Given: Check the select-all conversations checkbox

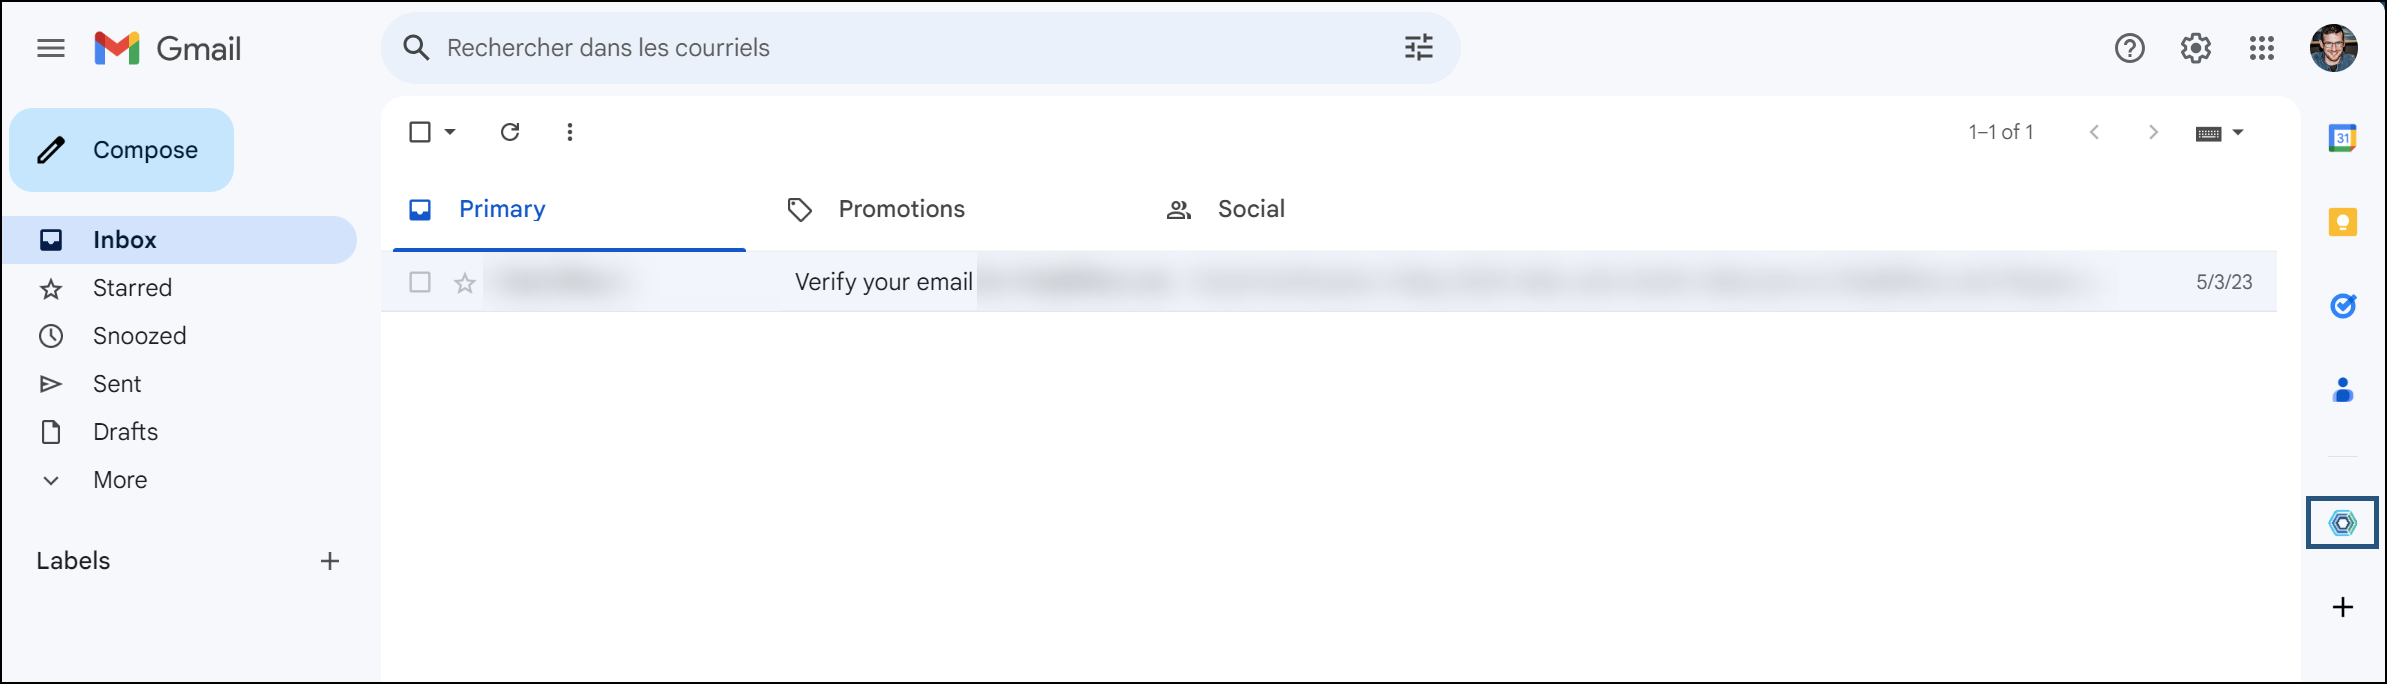Looking at the screenshot, I should click(x=420, y=131).
